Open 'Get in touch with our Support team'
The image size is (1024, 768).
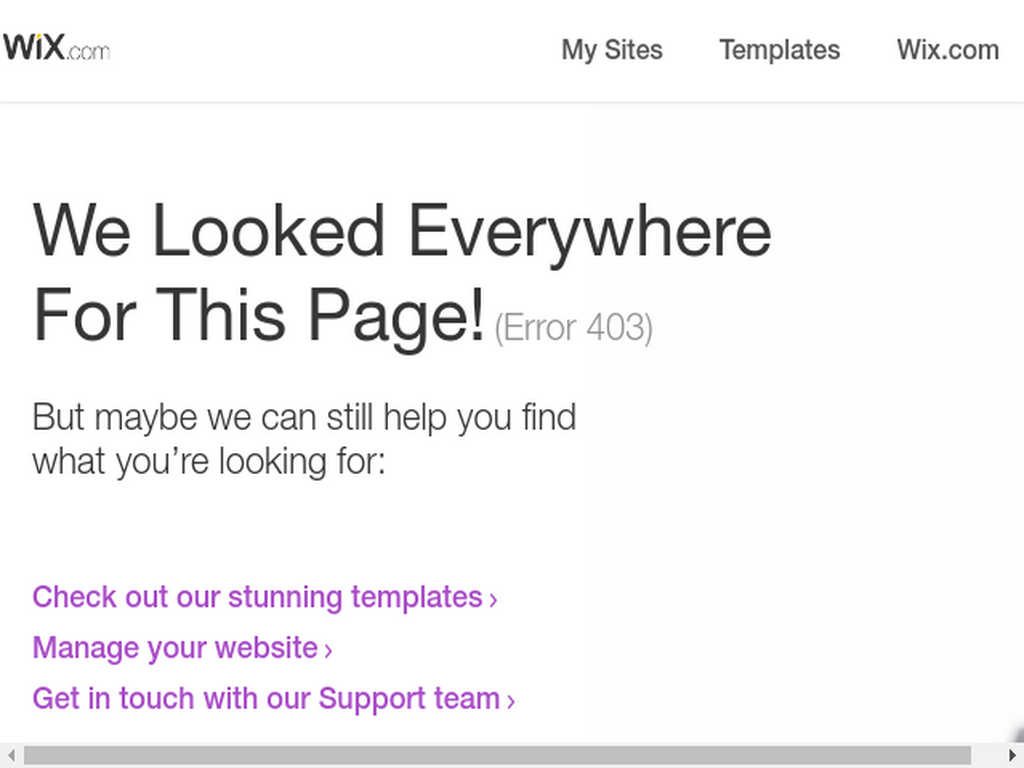pyautogui.click(x=266, y=699)
